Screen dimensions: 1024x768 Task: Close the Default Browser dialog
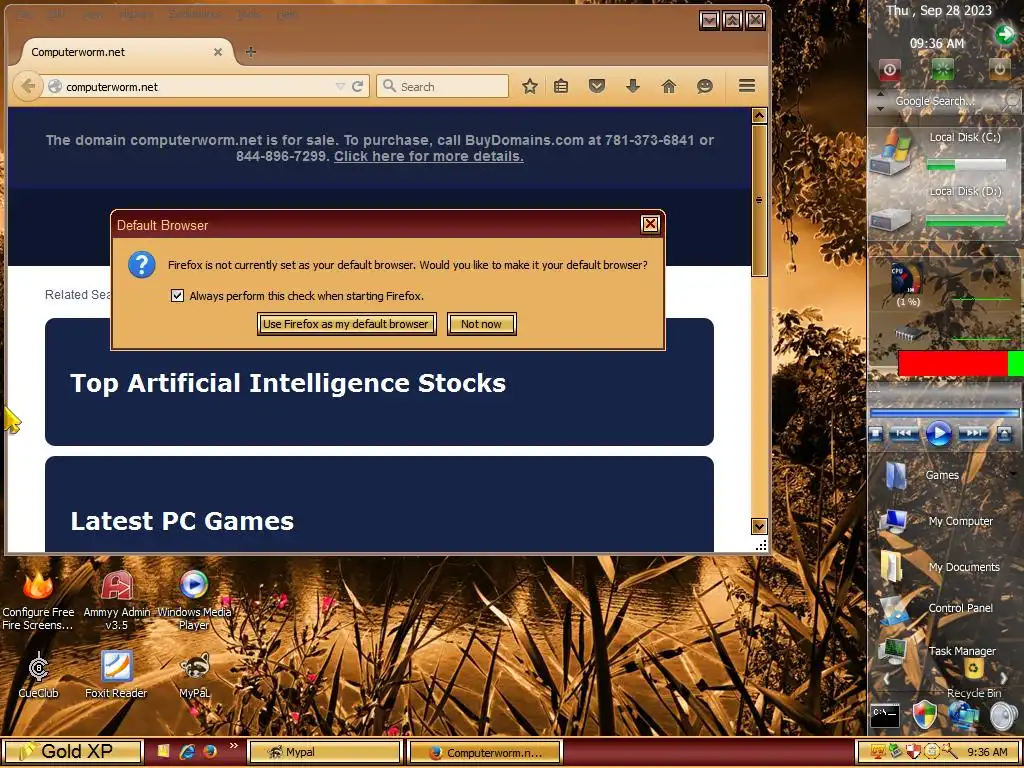(x=650, y=225)
